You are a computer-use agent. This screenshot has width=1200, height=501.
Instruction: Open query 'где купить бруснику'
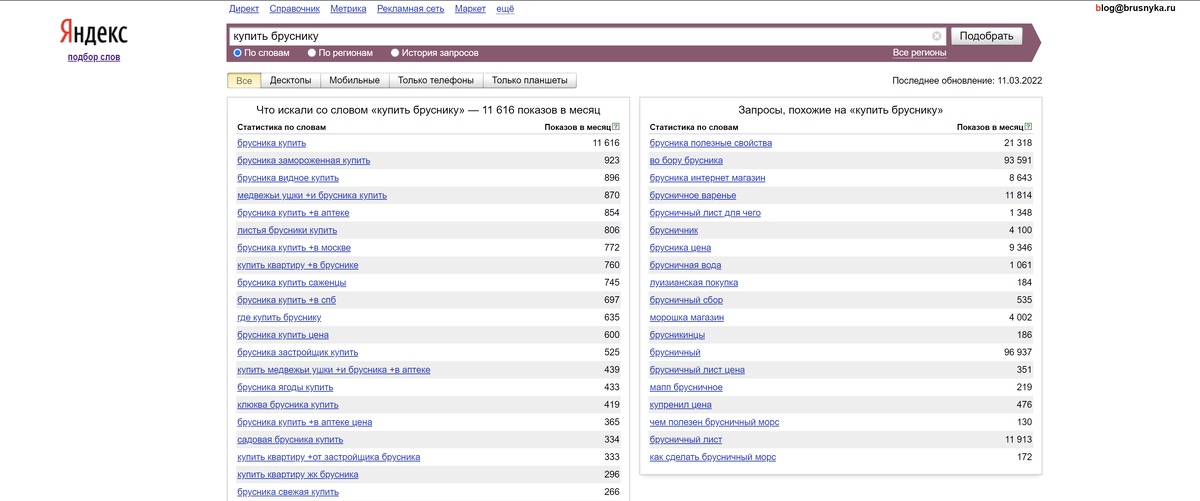click(279, 318)
